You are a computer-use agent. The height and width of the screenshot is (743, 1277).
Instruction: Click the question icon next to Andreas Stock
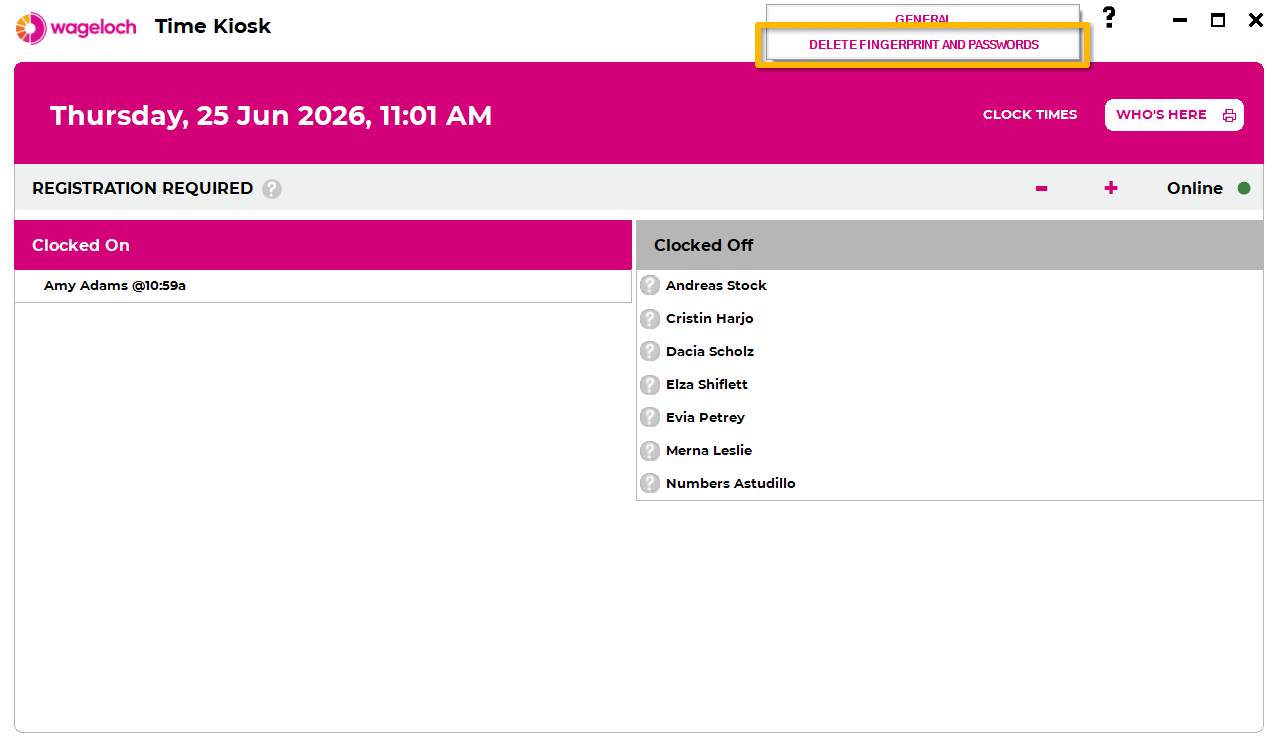click(x=650, y=285)
